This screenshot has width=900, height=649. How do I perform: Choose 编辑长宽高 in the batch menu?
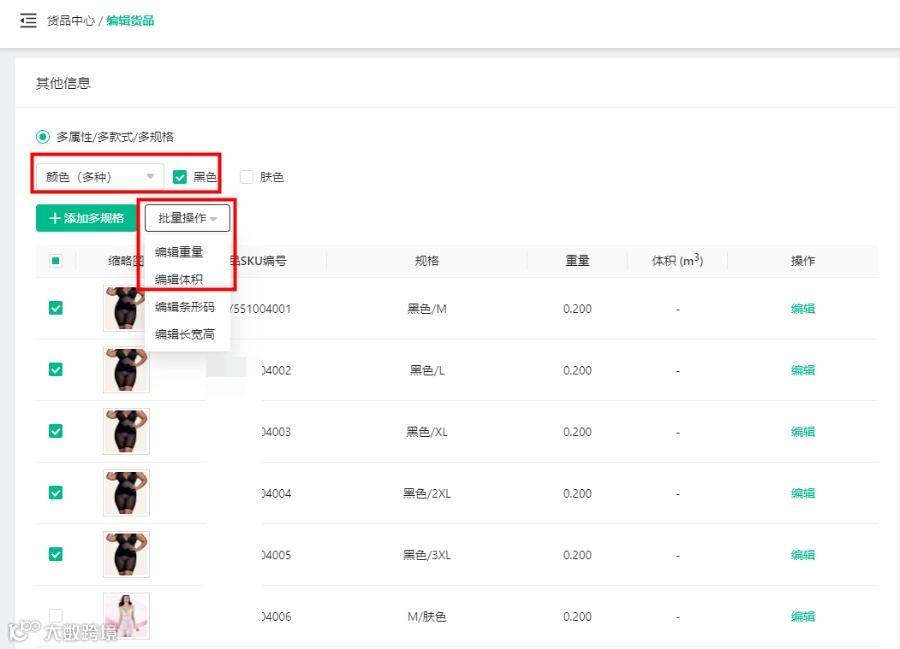coord(186,334)
